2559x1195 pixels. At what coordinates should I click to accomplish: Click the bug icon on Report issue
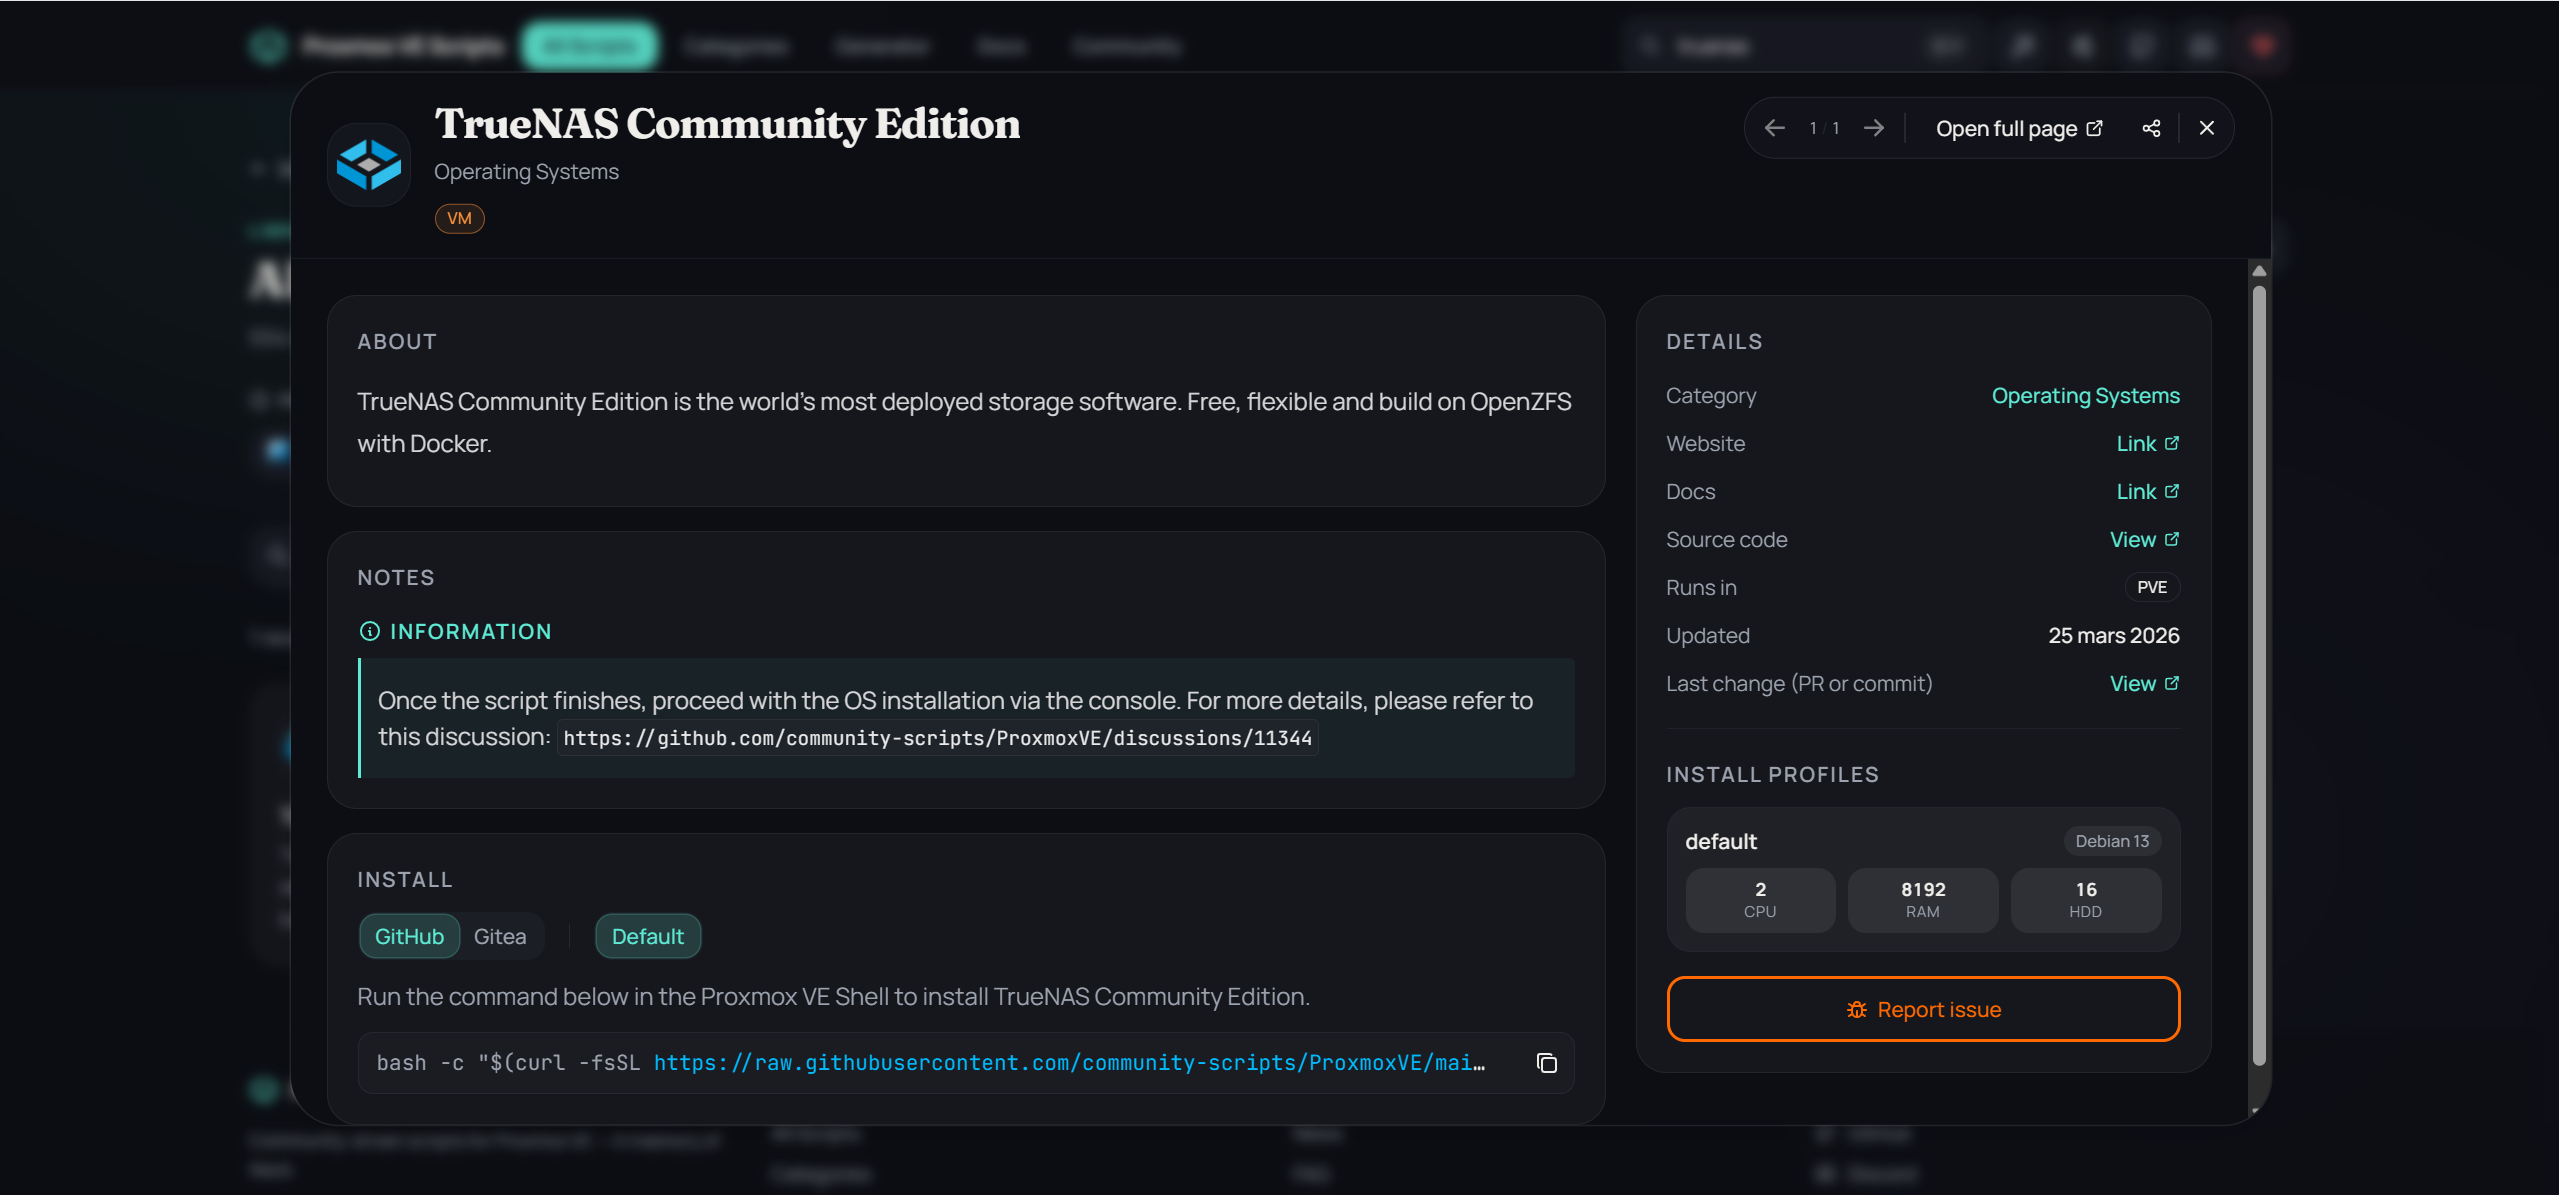click(1857, 1010)
